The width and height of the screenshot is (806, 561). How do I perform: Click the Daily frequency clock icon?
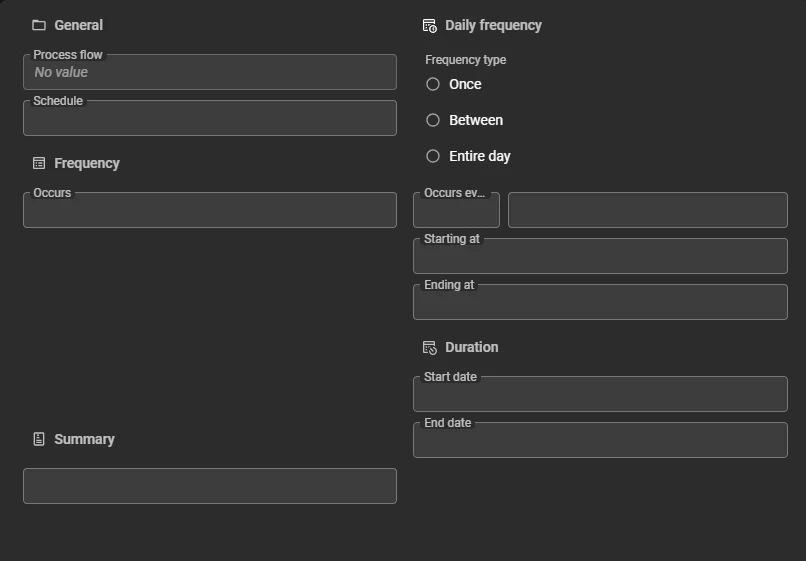coord(430,25)
